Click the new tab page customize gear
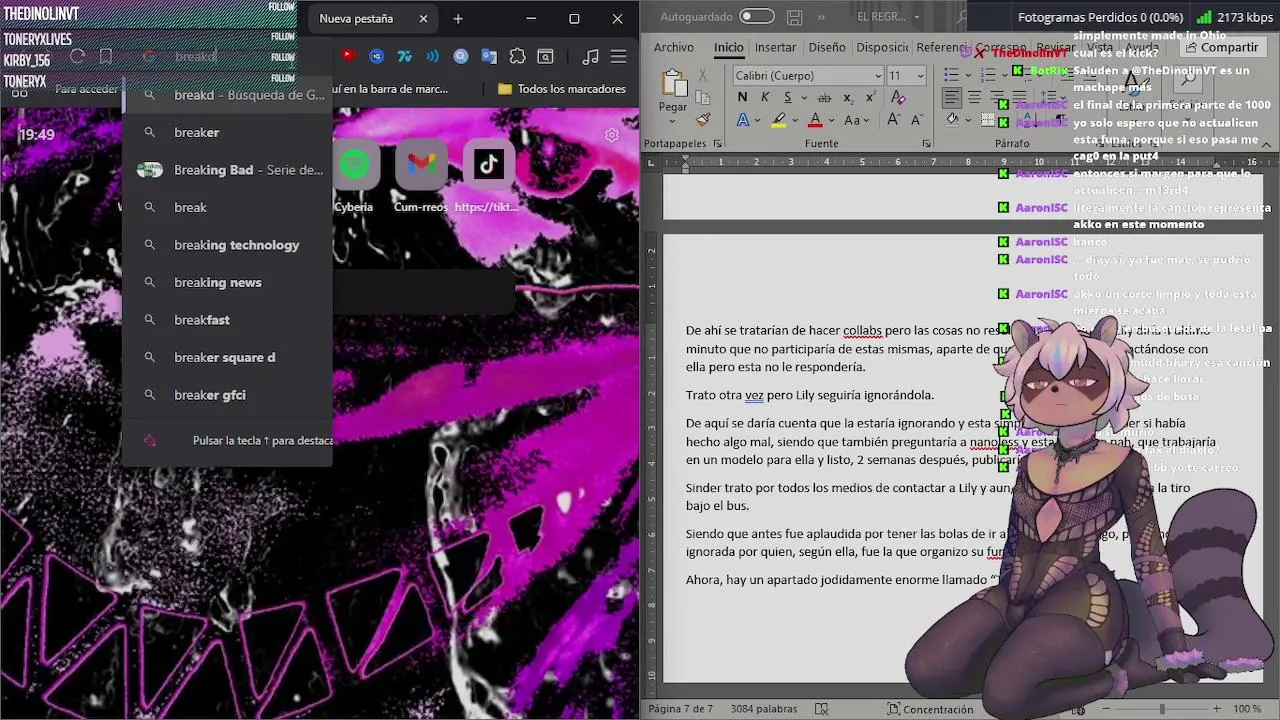The width and height of the screenshot is (1280, 720). 612,135
